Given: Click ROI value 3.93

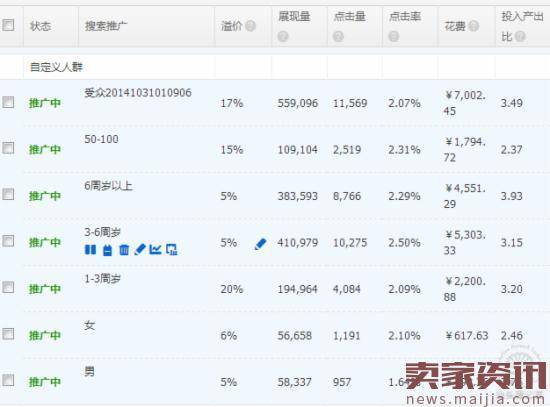Looking at the screenshot, I should [x=511, y=196].
